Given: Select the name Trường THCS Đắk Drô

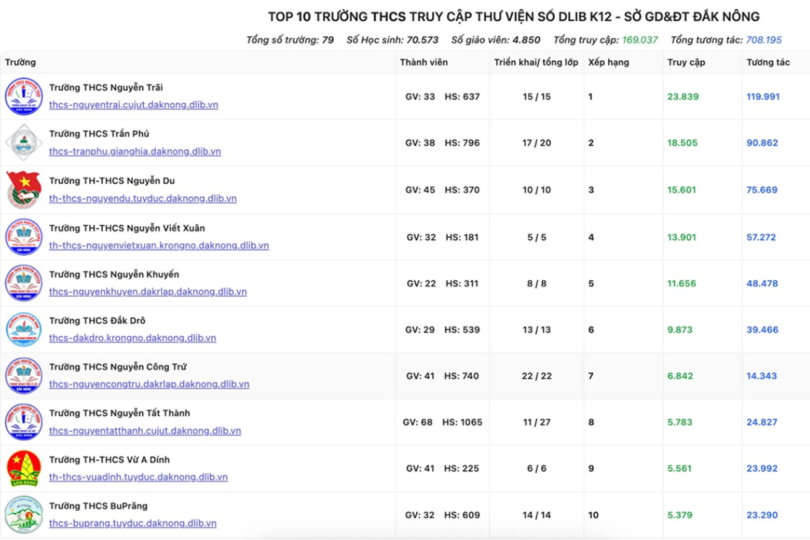Looking at the screenshot, I should (97, 320).
